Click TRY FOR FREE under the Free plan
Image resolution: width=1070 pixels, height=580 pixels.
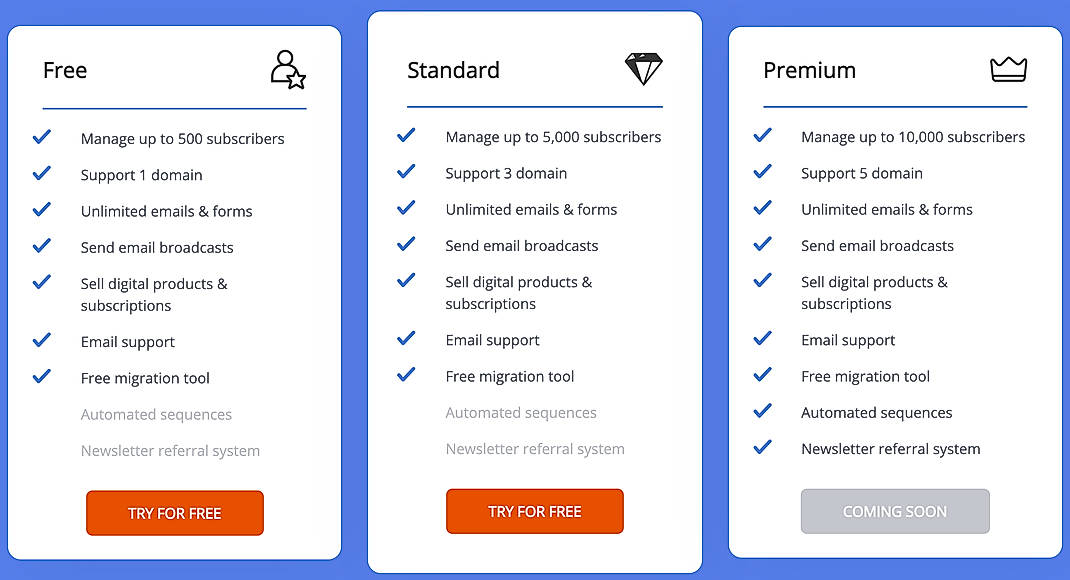174,512
